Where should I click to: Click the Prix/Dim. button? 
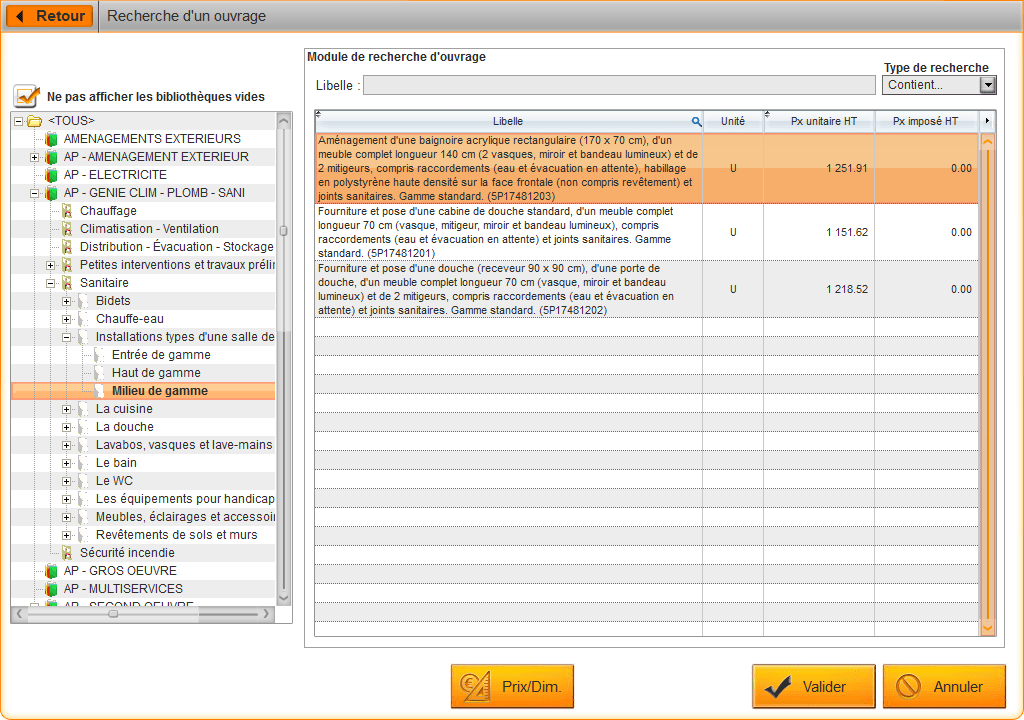512,687
